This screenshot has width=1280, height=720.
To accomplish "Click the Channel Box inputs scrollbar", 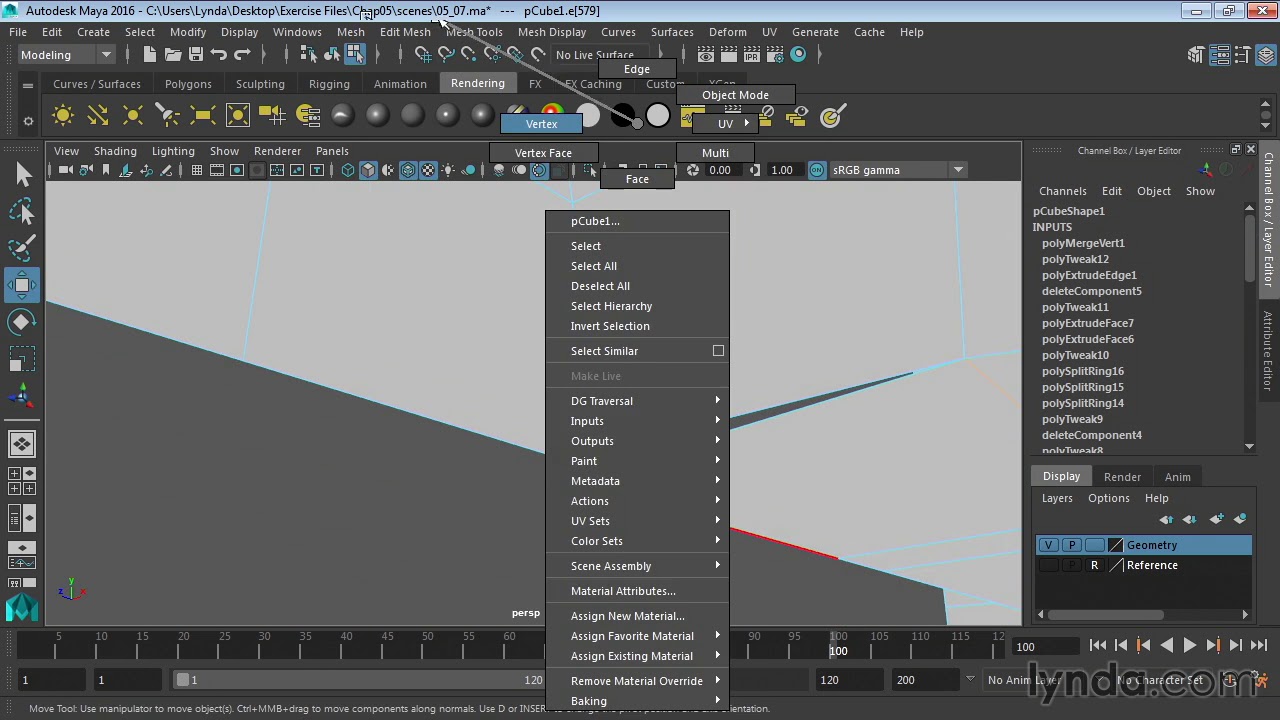I will click(1249, 250).
